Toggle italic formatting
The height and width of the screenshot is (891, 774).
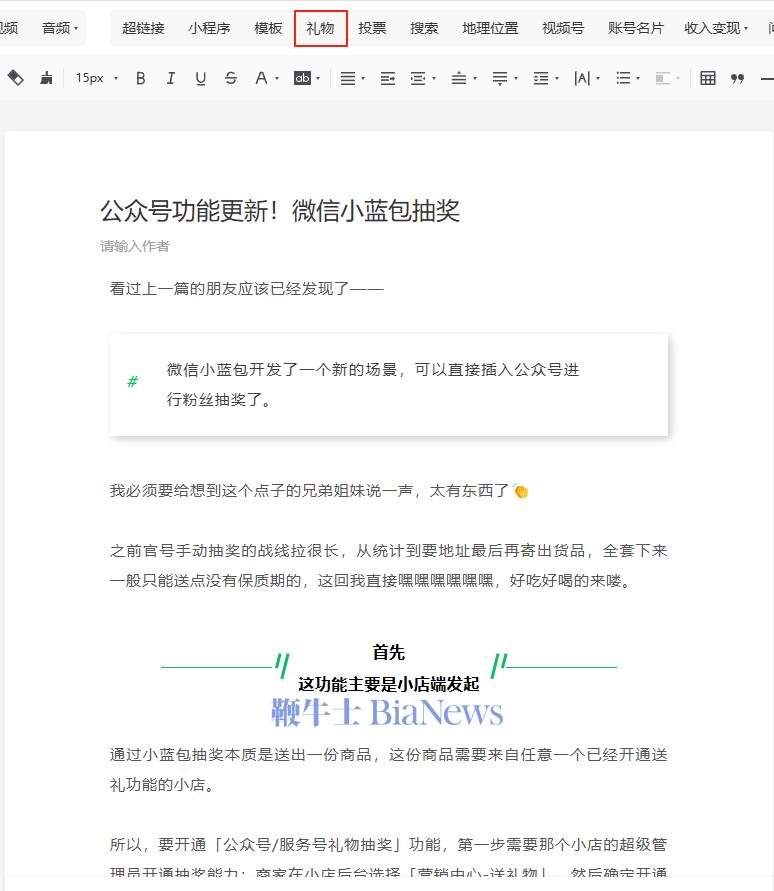click(170, 78)
